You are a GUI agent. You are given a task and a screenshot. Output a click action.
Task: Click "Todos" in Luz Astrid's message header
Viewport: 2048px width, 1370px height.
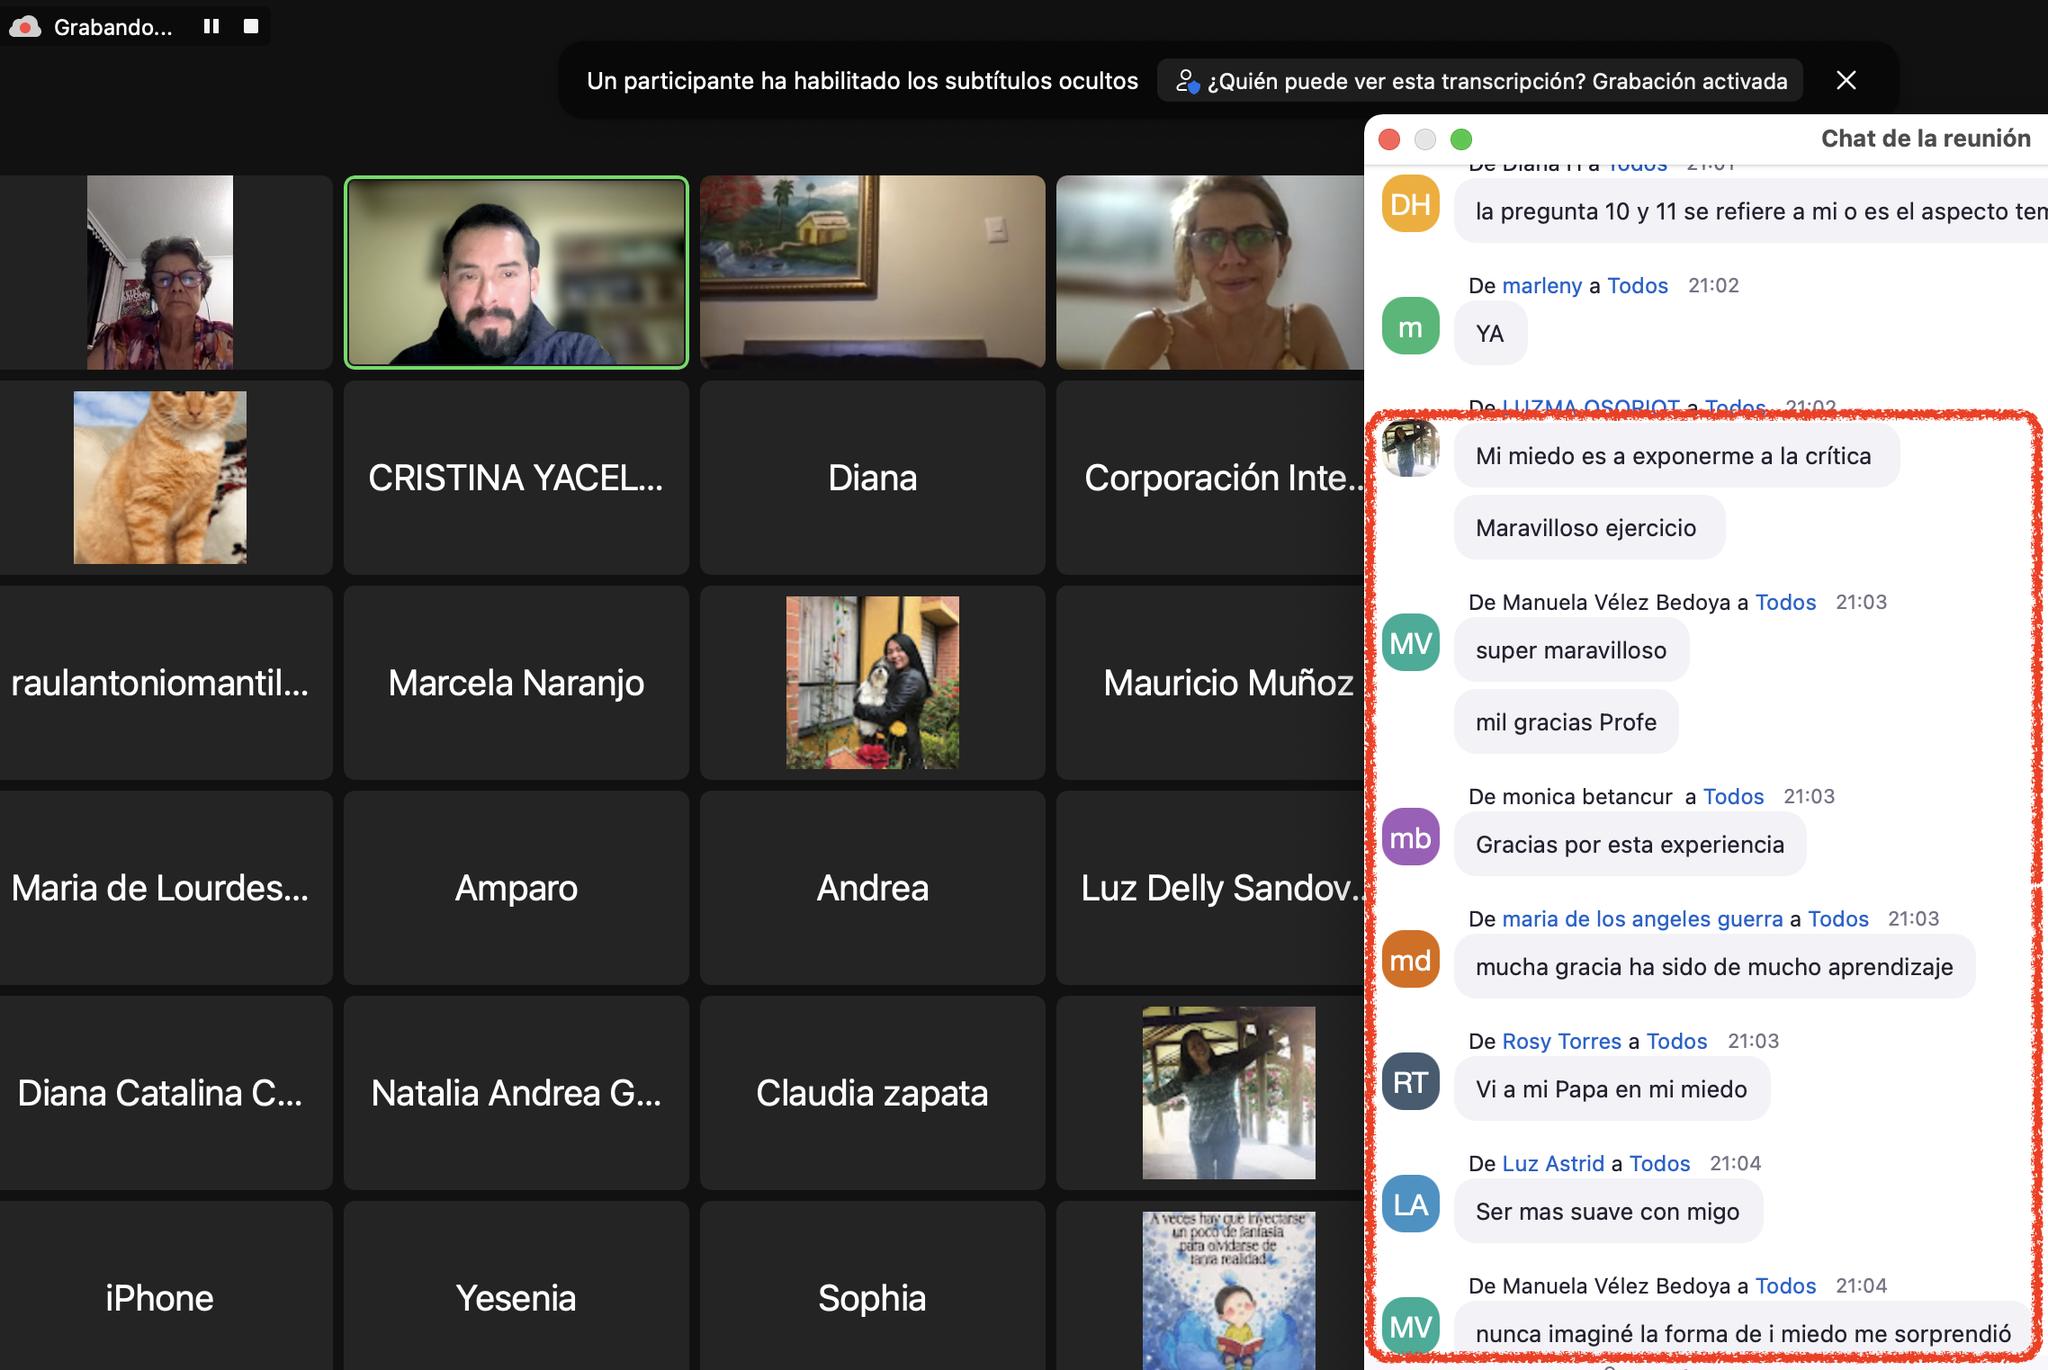pyautogui.click(x=1659, y=1163)
